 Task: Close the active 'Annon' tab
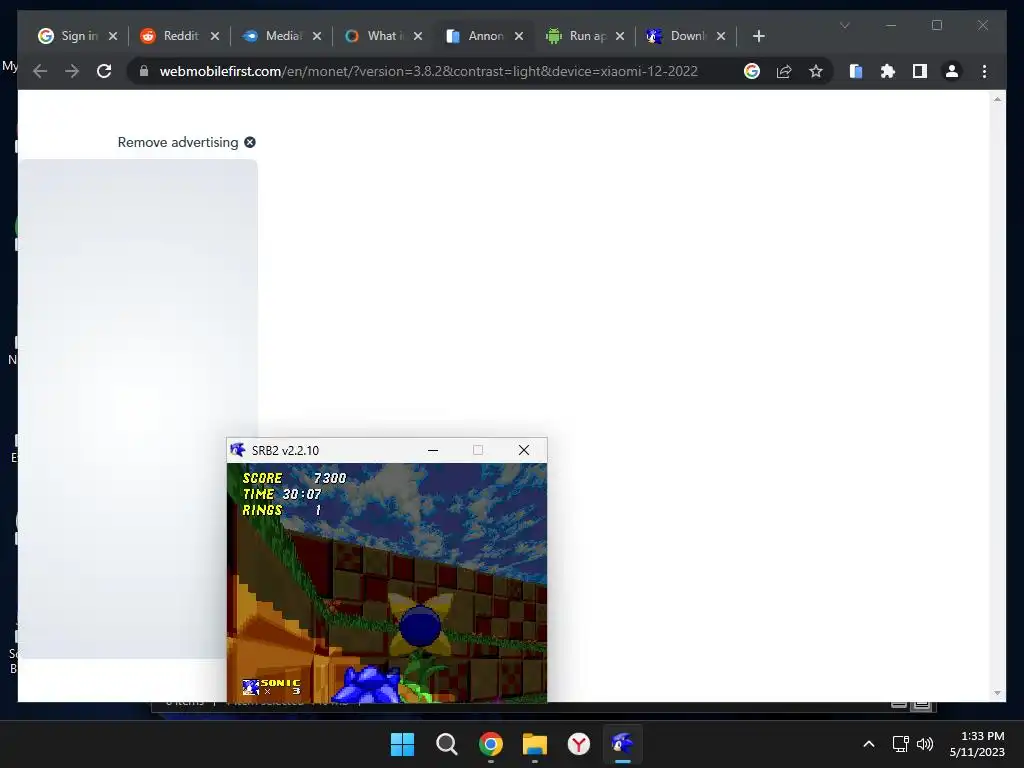(x=519, y=36)
